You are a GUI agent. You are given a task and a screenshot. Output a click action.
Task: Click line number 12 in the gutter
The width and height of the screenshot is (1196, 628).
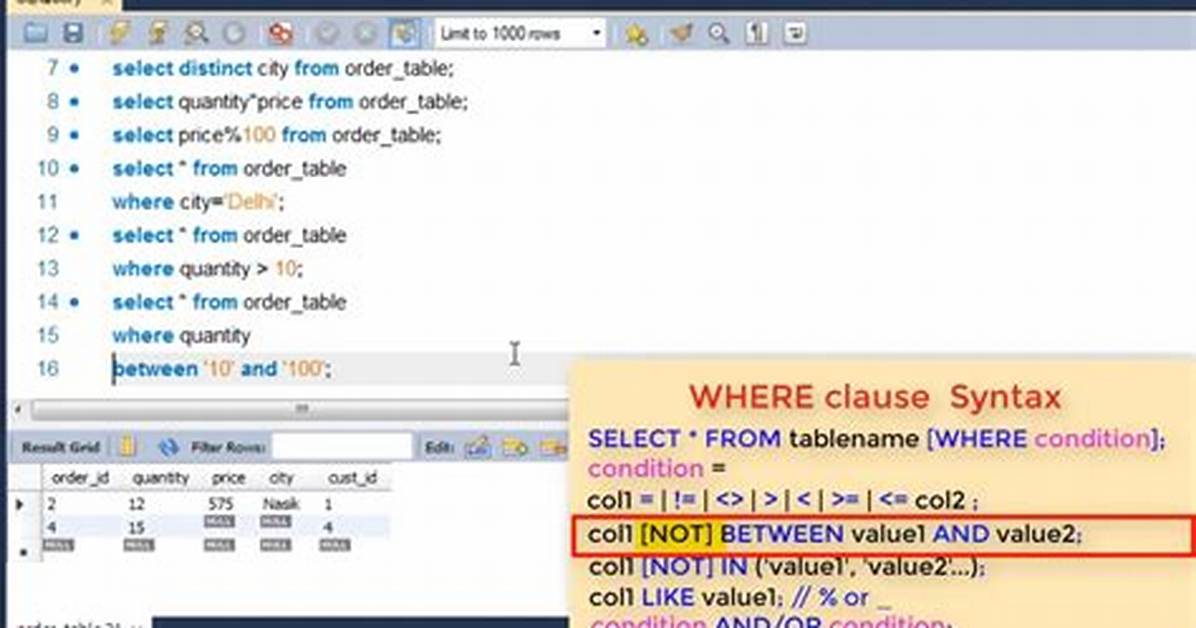coord(47,235)
